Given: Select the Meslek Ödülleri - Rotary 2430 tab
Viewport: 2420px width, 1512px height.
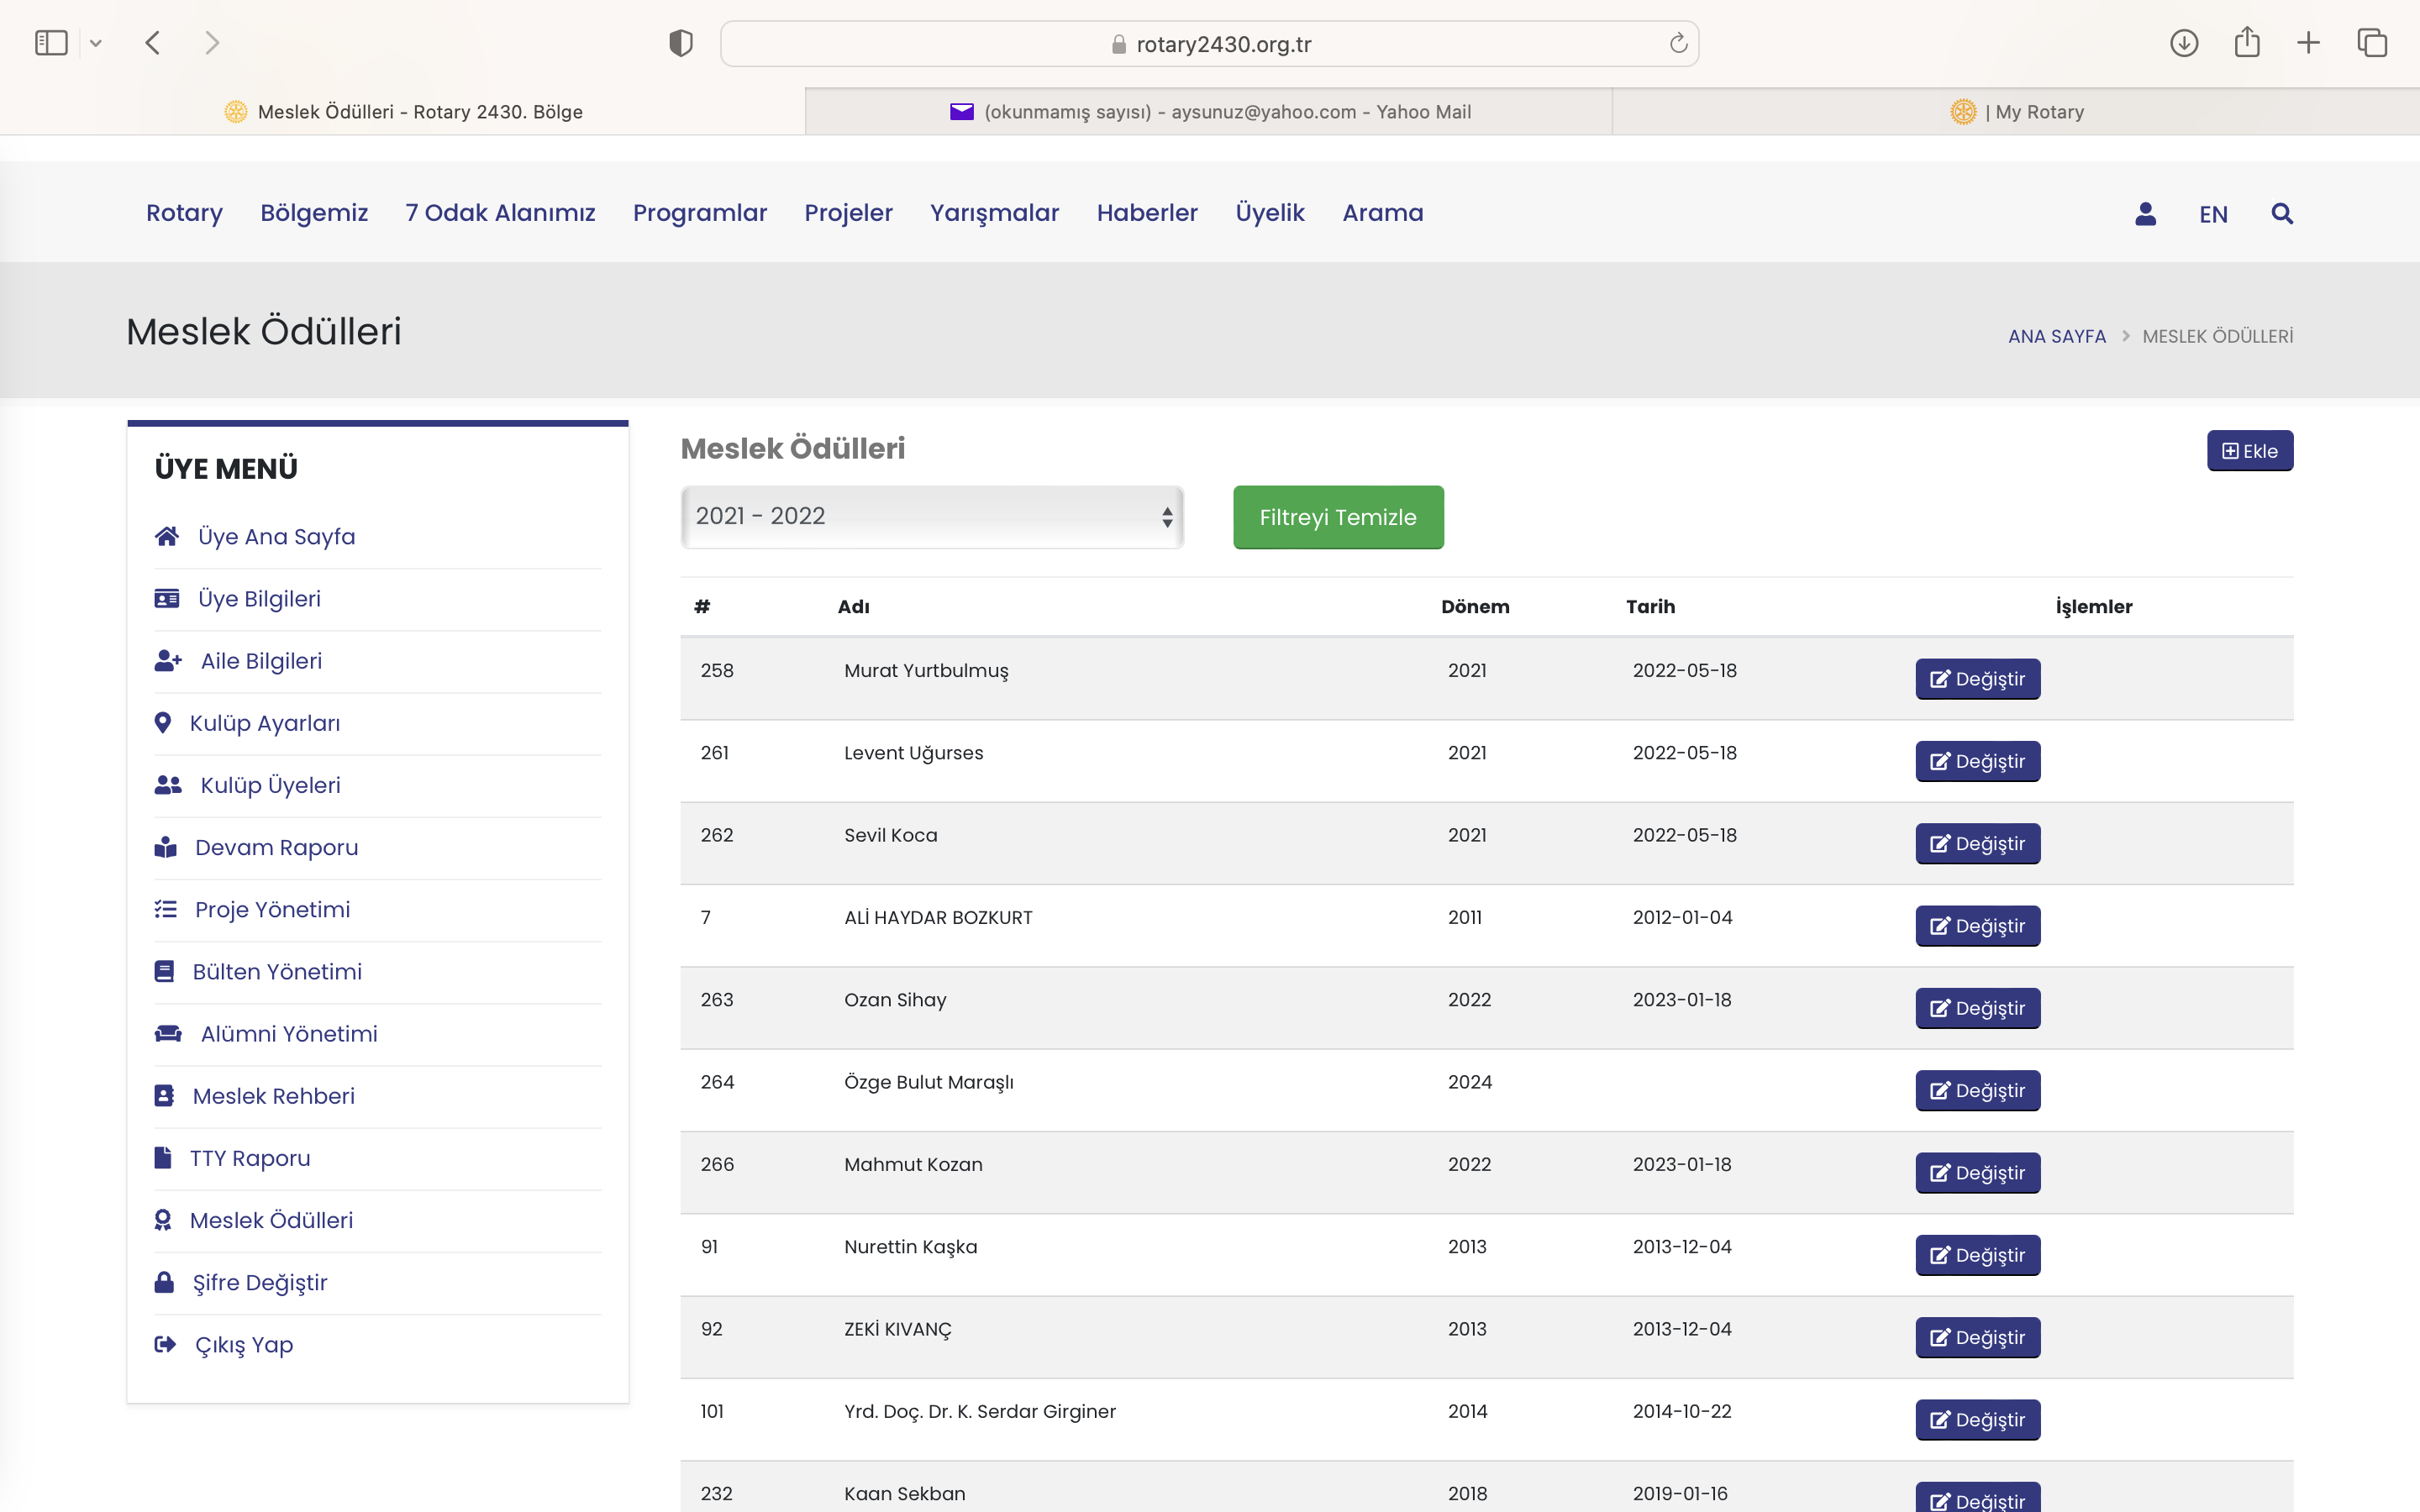Looking at the screenshot, I should point(402,112).
